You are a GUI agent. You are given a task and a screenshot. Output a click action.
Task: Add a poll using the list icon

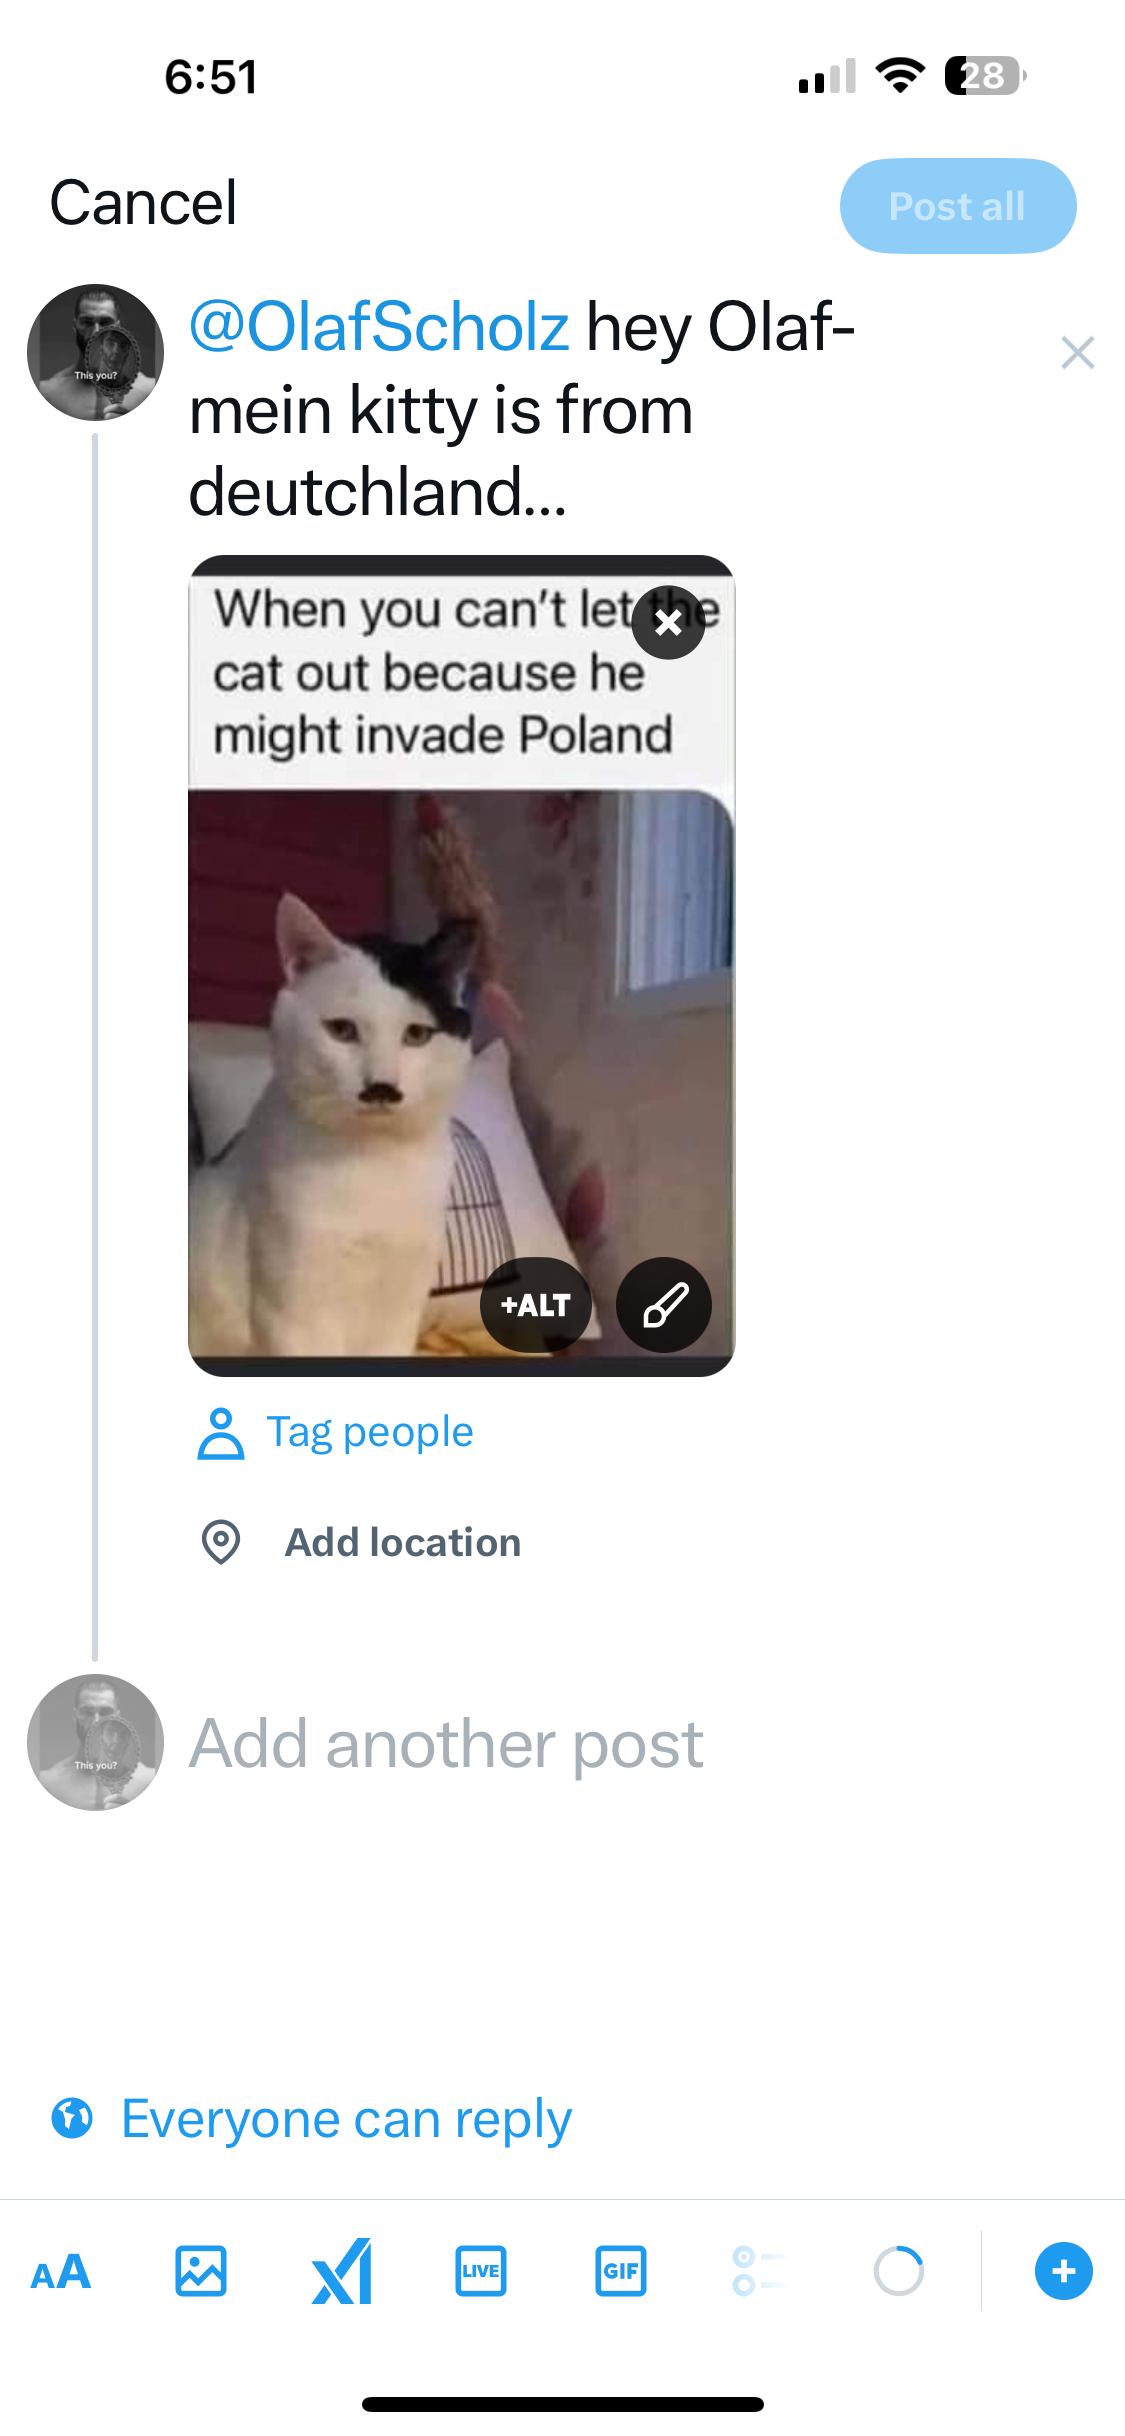point(758,2271)
